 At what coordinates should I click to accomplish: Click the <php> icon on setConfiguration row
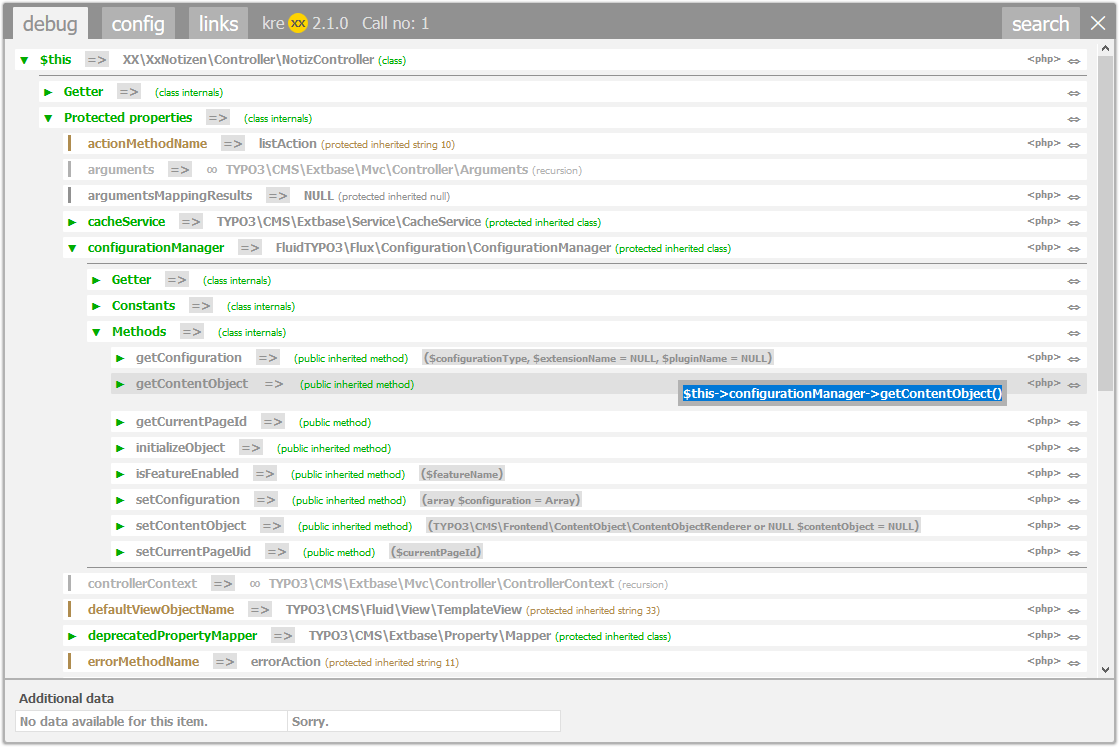click(1043, 499)
